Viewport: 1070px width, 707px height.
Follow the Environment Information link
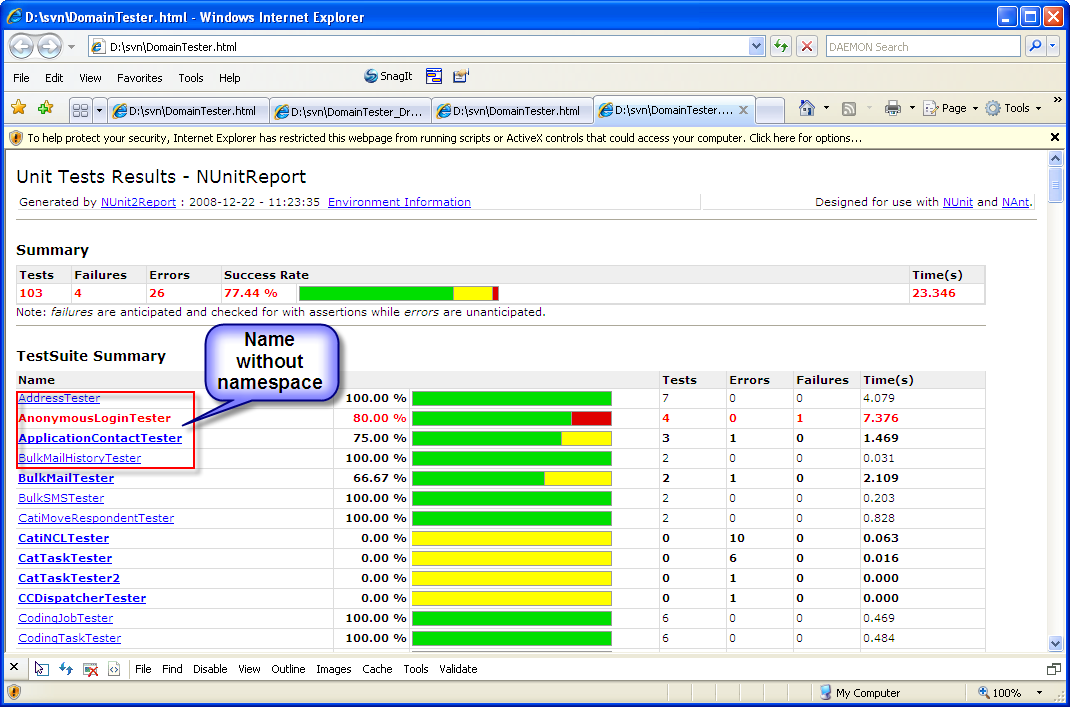pyautogui.click(x=399, y=202)
